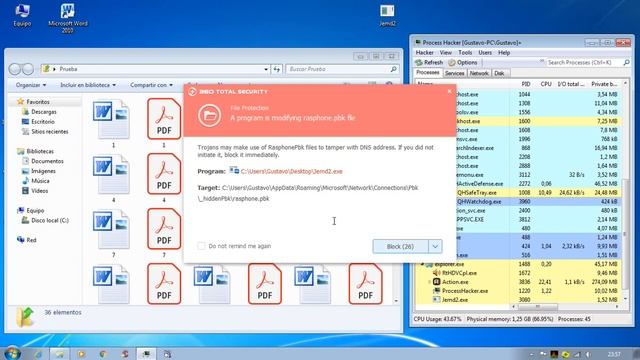Click the Jemd2 desktop icon
The image size is (640, 360).
coord(387,16)
